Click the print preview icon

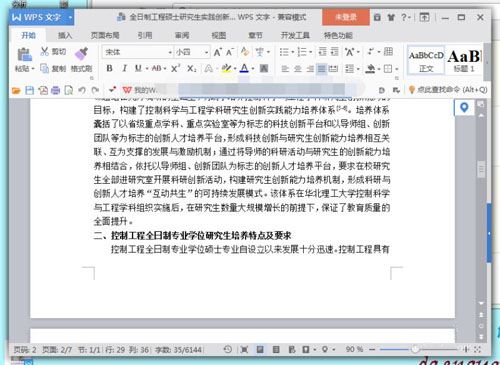click(x=69, y=90)
